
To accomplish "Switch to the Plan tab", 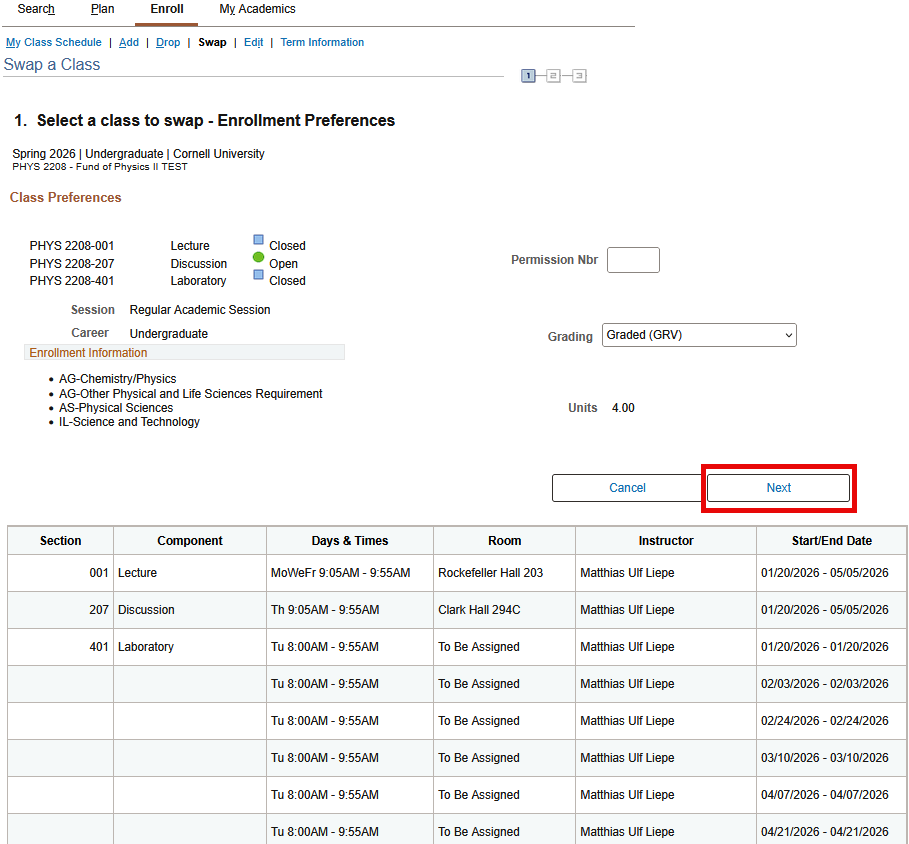I will [x=102, y=9].
